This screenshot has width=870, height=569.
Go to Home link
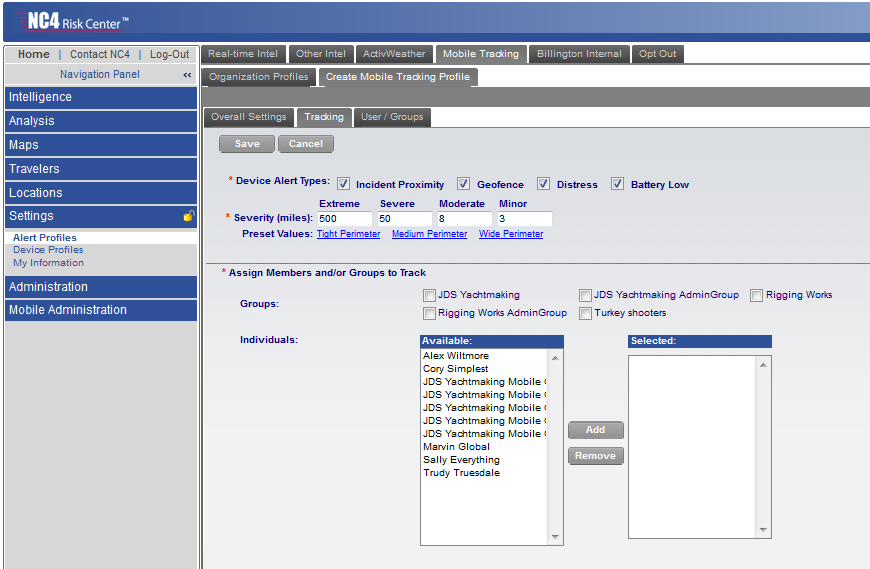33,54
